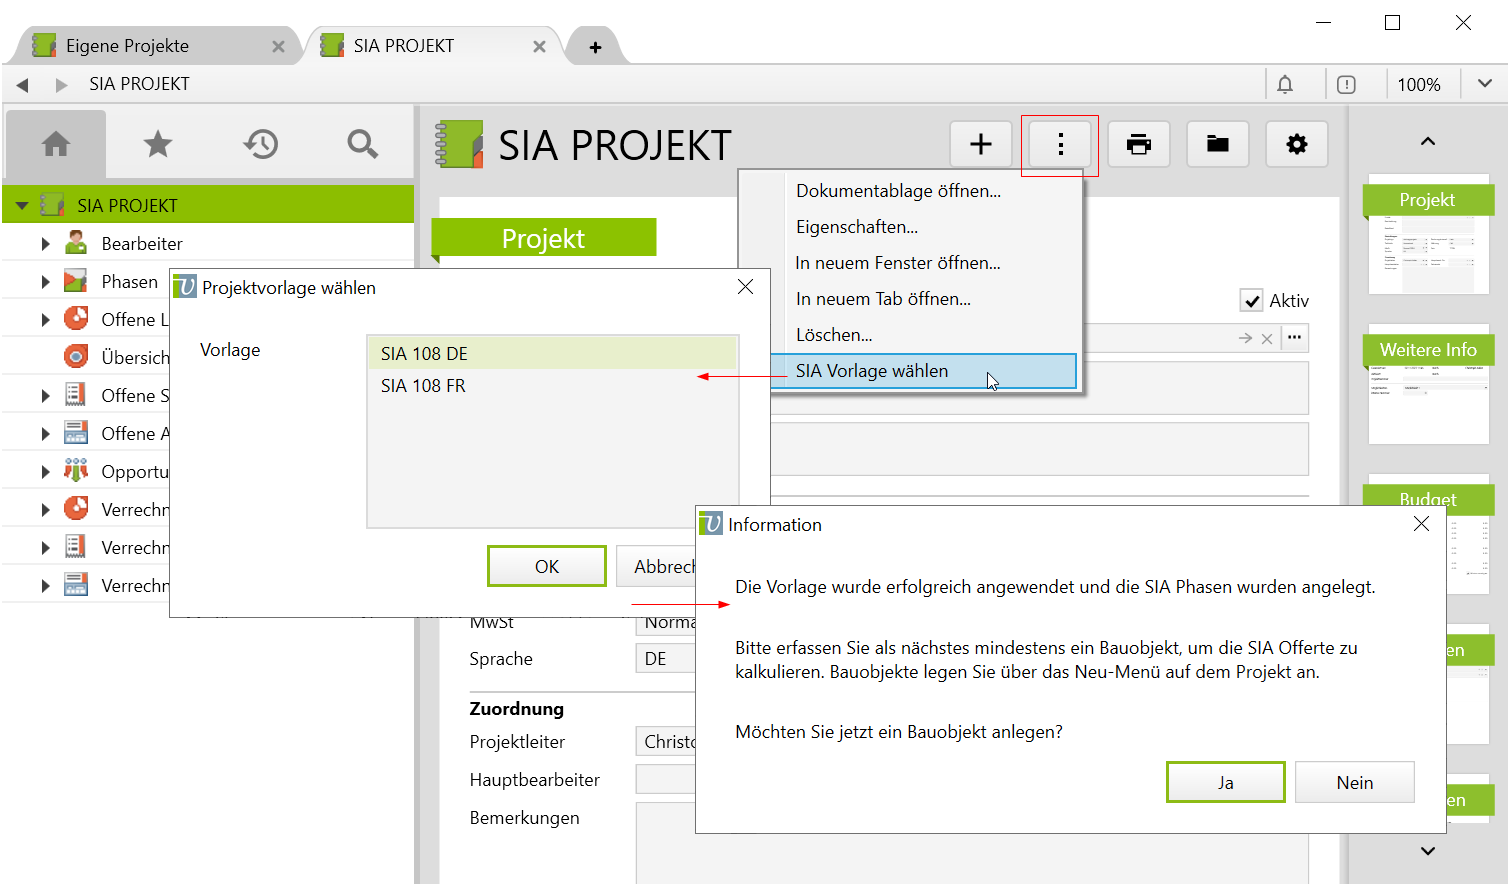Toggle the Aktiv checkbox

click(x=1251, y=301)
